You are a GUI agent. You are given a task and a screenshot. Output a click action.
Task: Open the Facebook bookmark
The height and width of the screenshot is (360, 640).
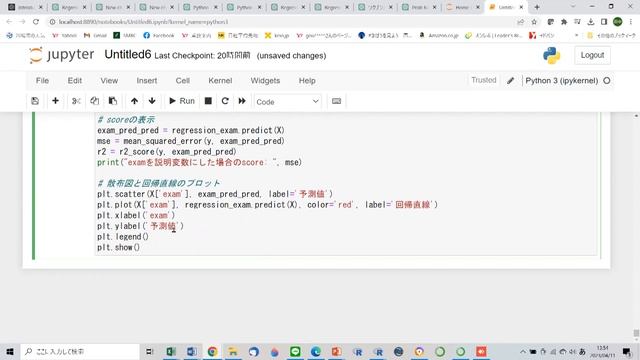tap(159, 36)
